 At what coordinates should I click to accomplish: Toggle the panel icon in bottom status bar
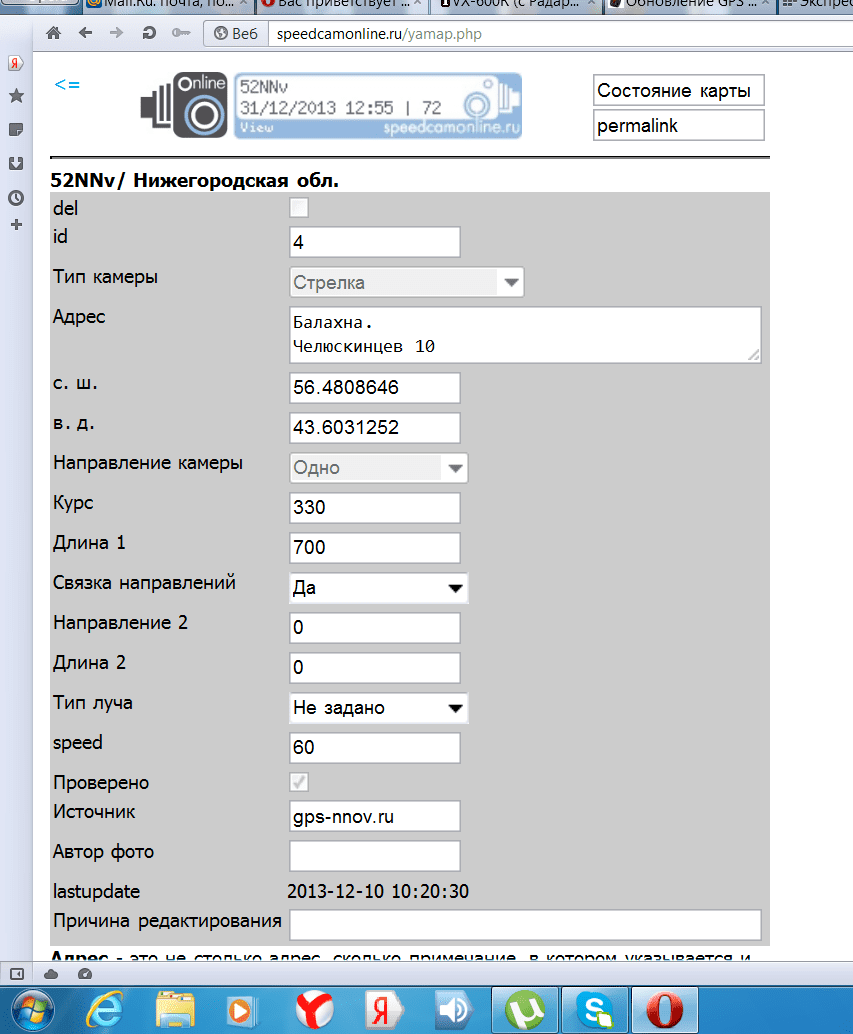coord(17,974)
